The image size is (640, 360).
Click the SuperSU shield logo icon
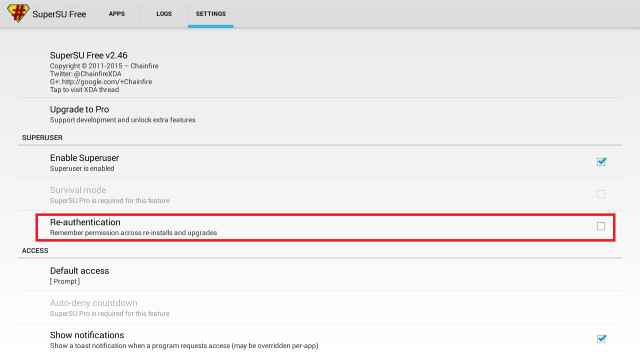pyautogui.click(x=18, y=13)
